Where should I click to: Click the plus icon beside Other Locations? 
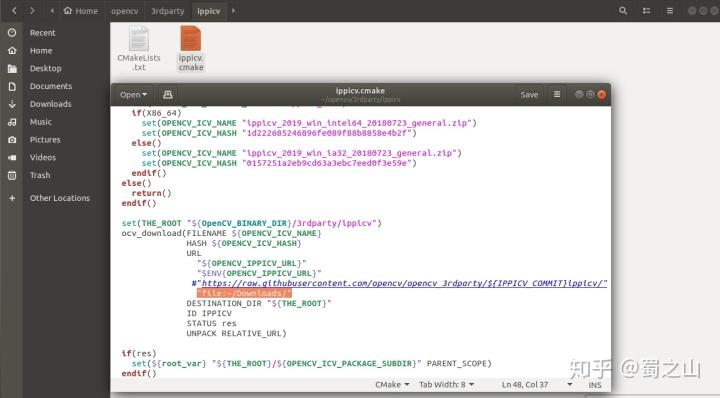point(12,198)
